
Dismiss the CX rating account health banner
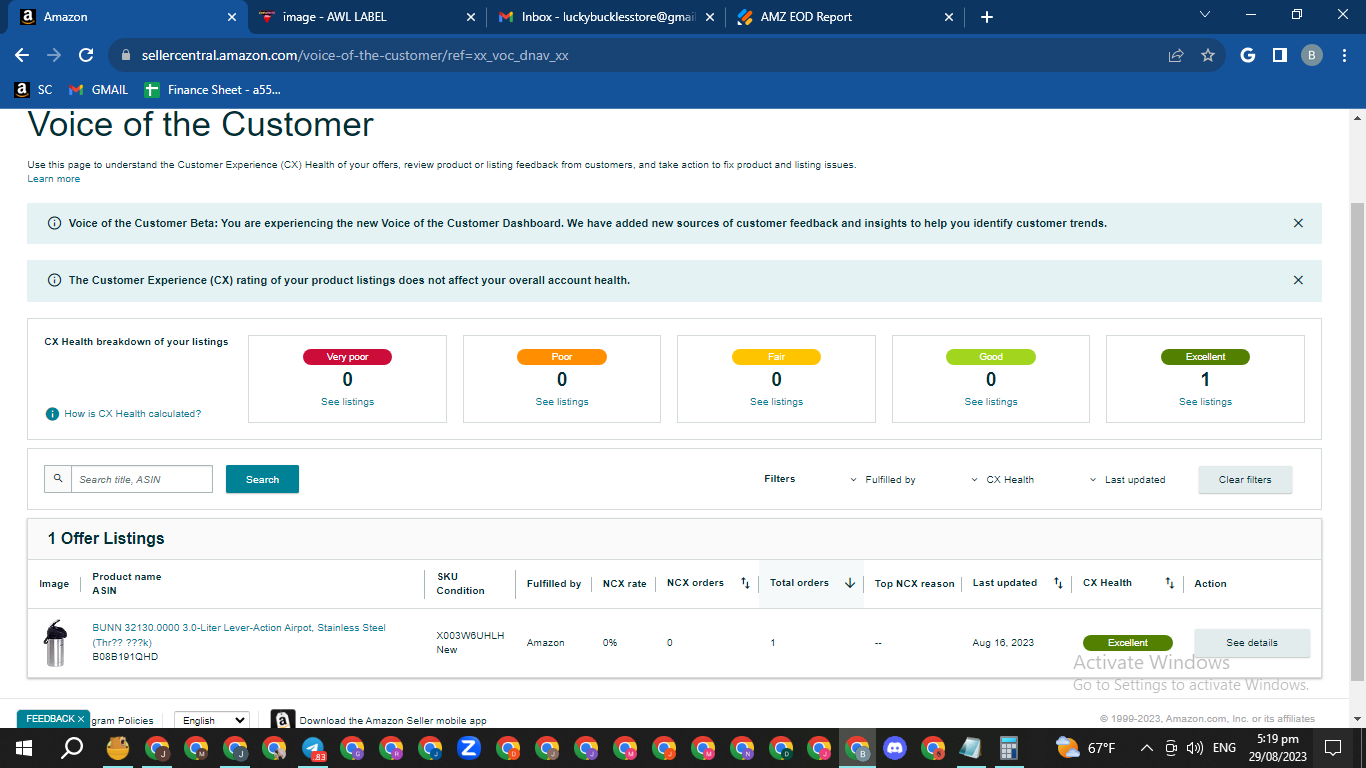point(1298,280)
